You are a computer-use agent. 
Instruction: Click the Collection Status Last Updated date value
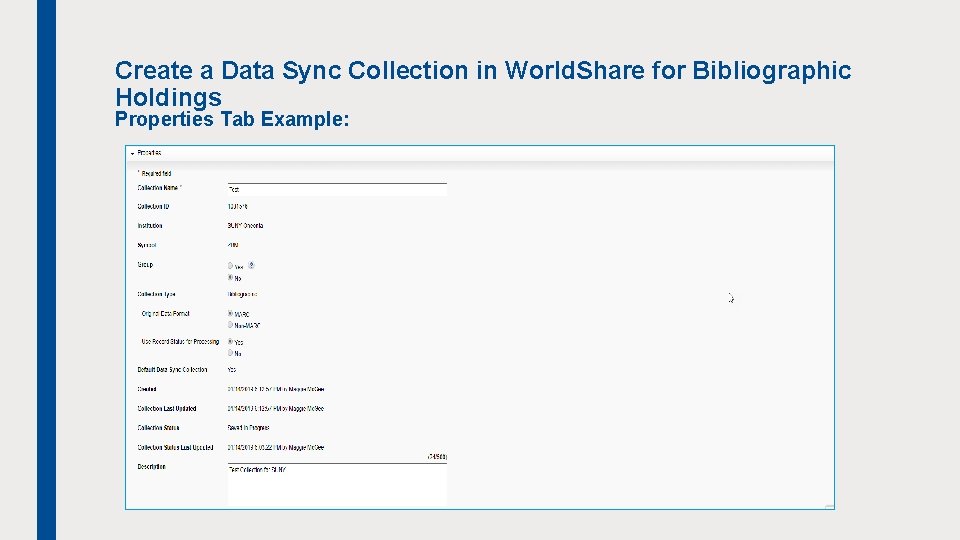(x=276, y=448)
